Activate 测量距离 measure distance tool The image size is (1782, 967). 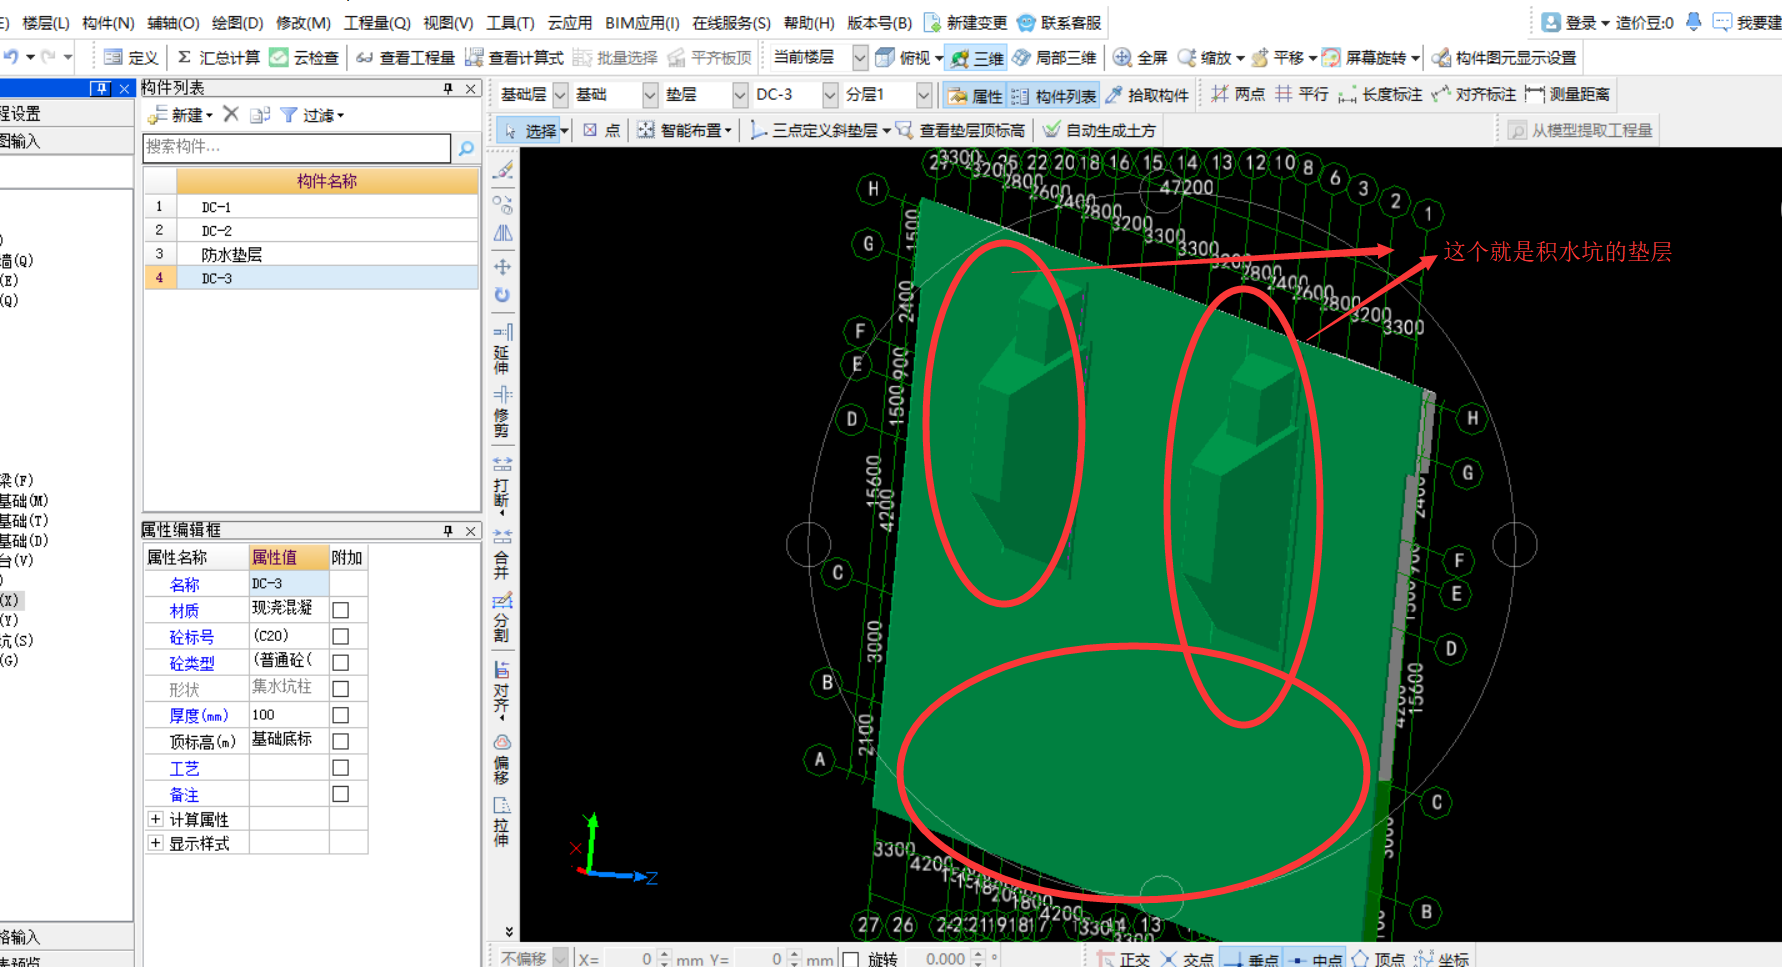(x=1567, y=94)
